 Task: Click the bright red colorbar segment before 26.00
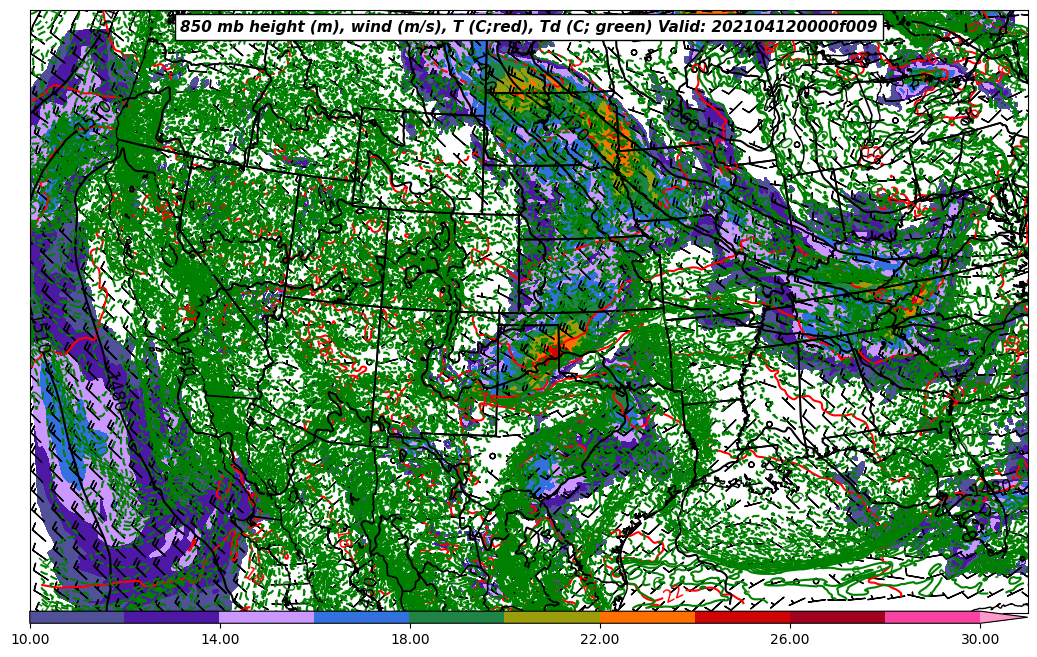point(743,617)
